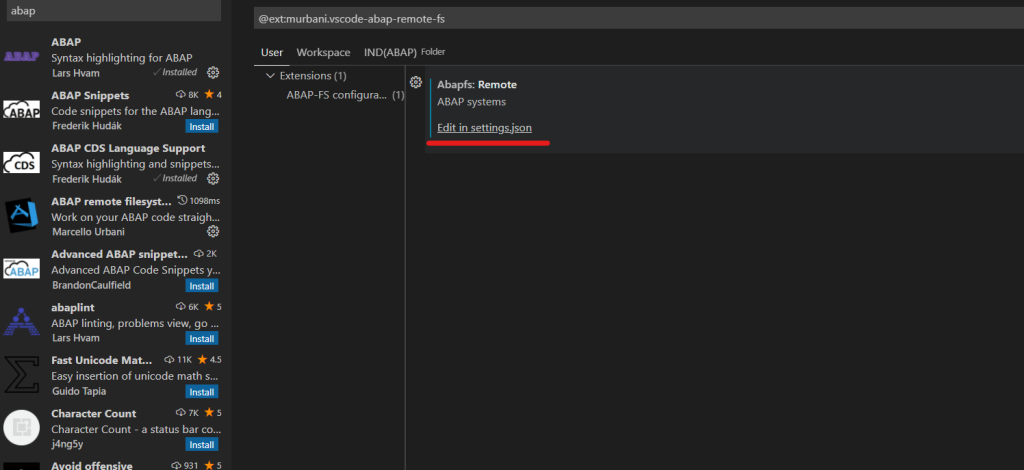The image size is (1024, 470).
Task: Install the abaplint extension
Action: click(x=202, y=339)
